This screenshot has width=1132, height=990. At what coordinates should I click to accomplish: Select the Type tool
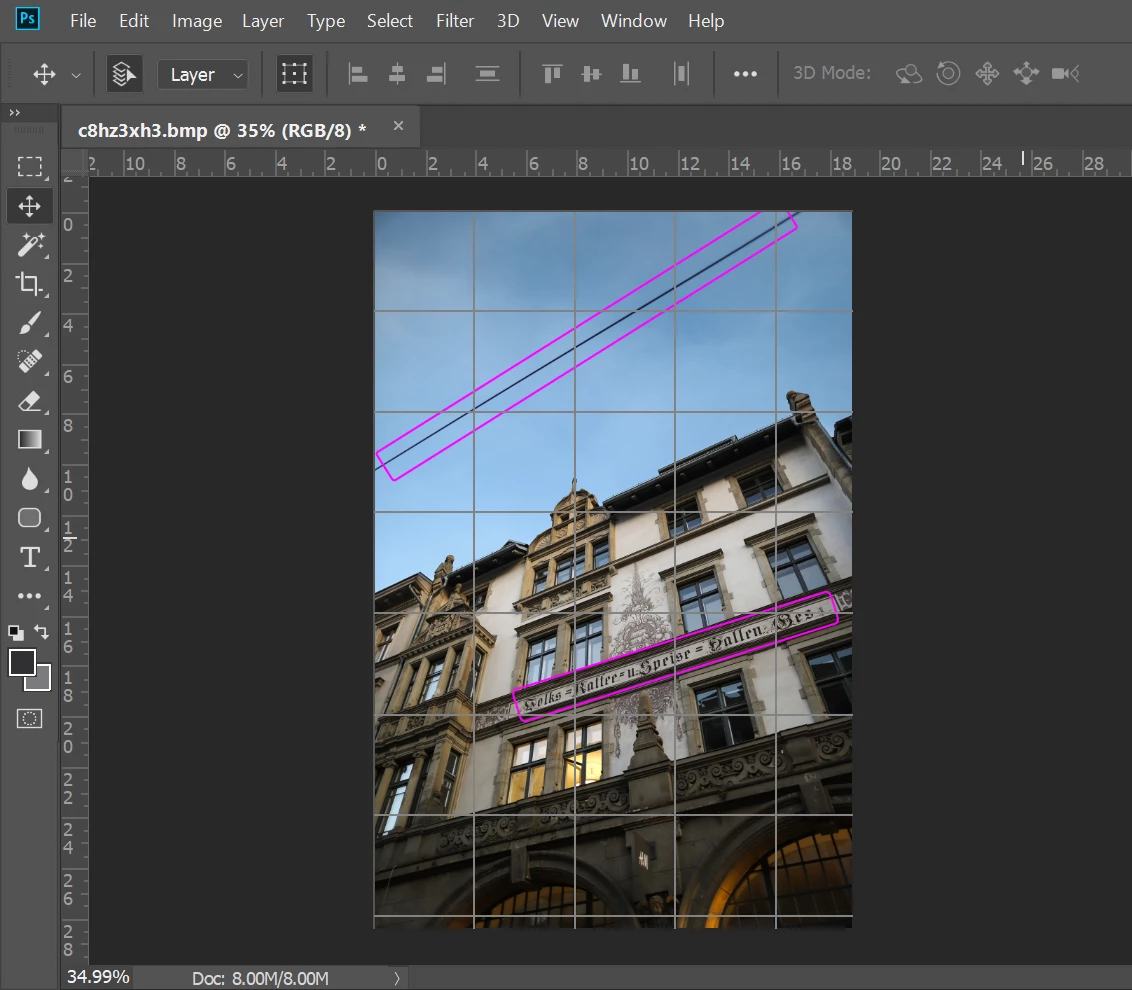[x=30, y=557]
